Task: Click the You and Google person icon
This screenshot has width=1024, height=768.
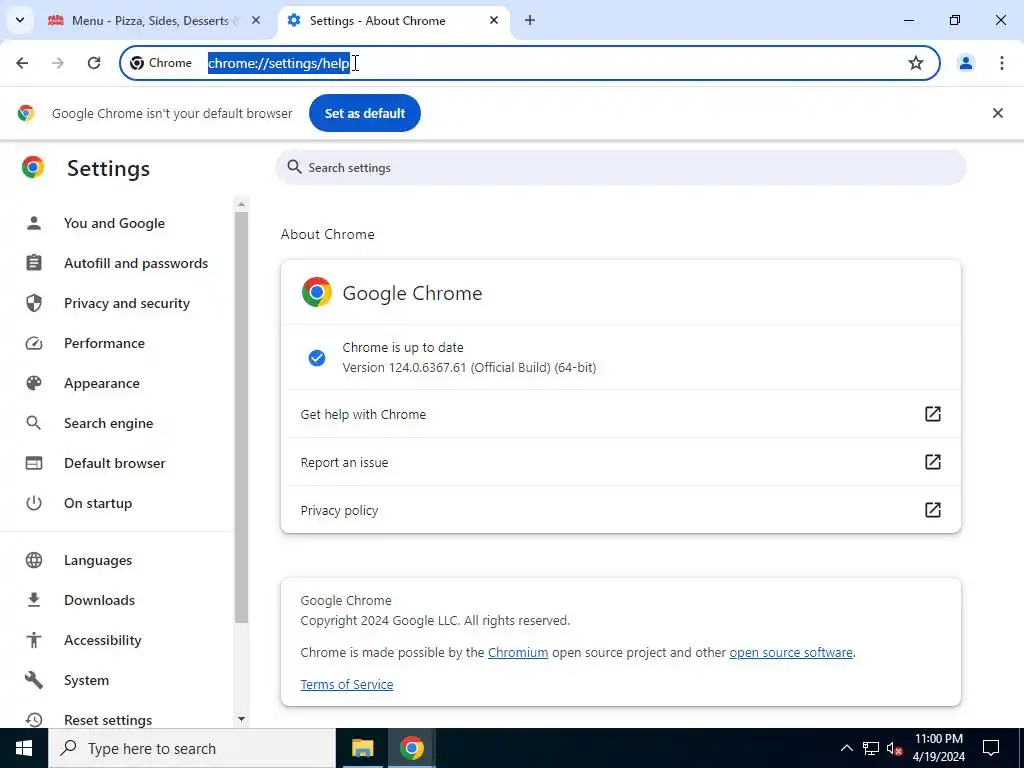Action: pos(33,223)
